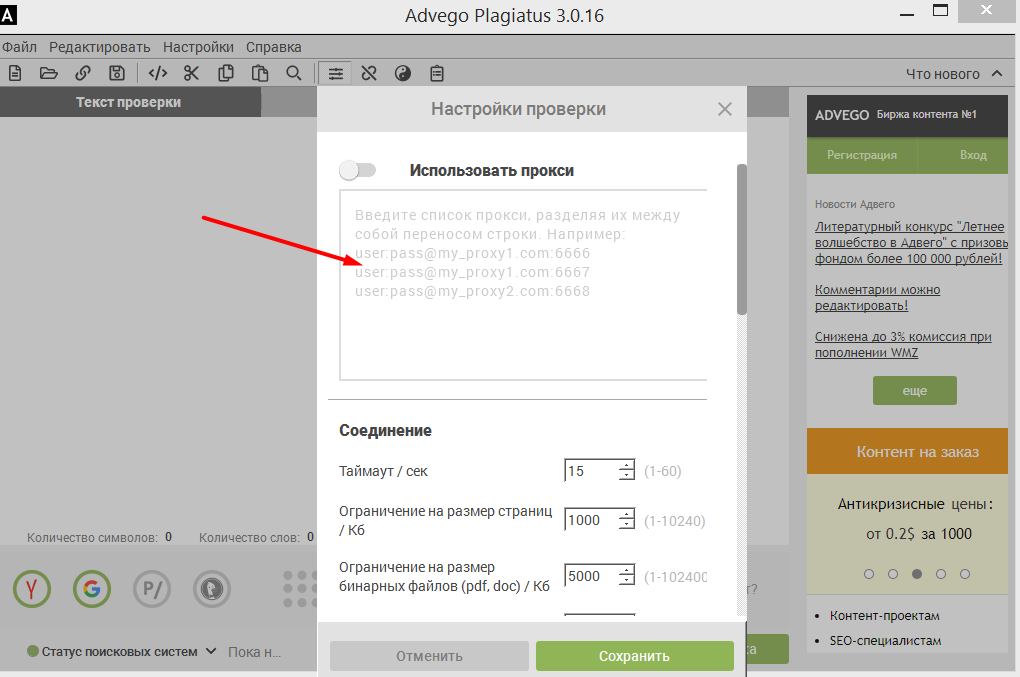The height and width of the screenshot is (677, 1020).
Task: Open the Редактировать menu
Action: click(x=100, y=47)
